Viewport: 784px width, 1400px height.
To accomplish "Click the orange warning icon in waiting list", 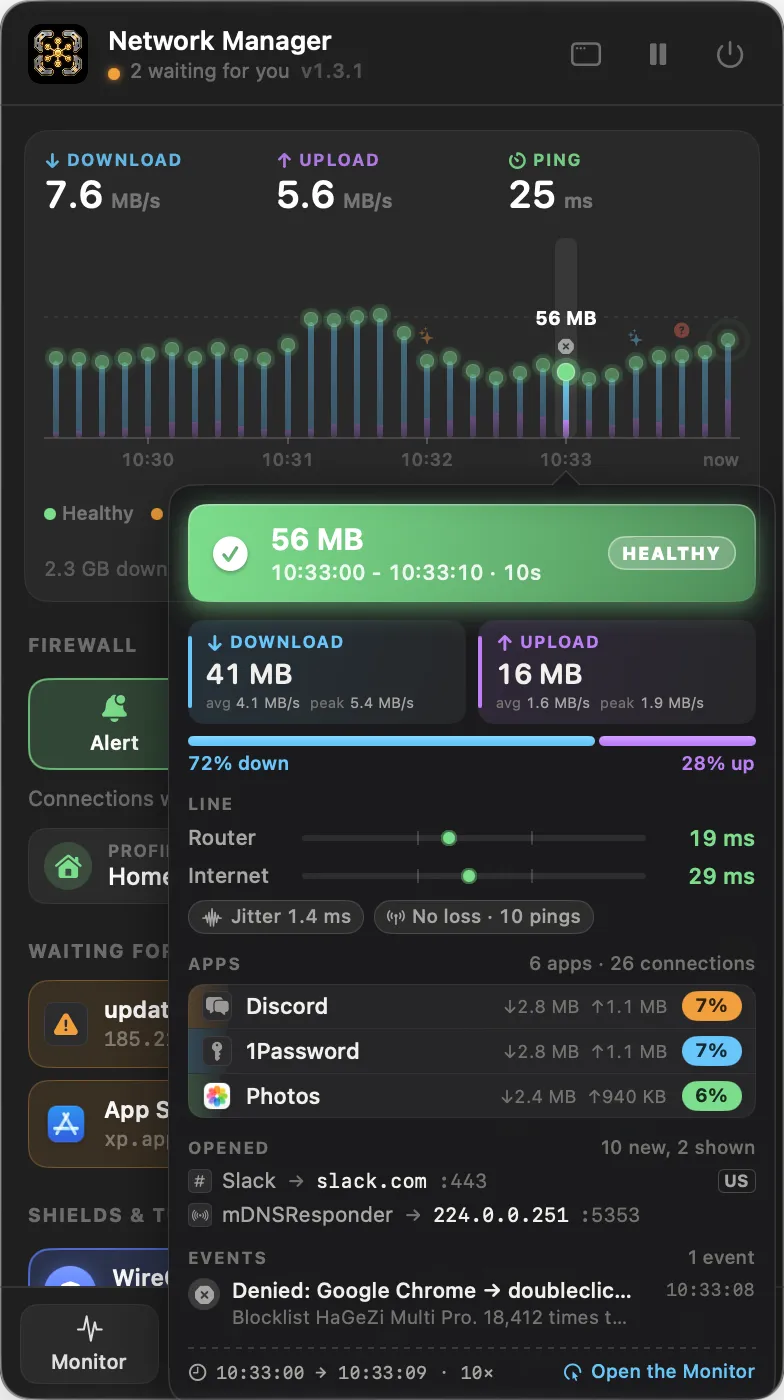I will click(66, 1023).
